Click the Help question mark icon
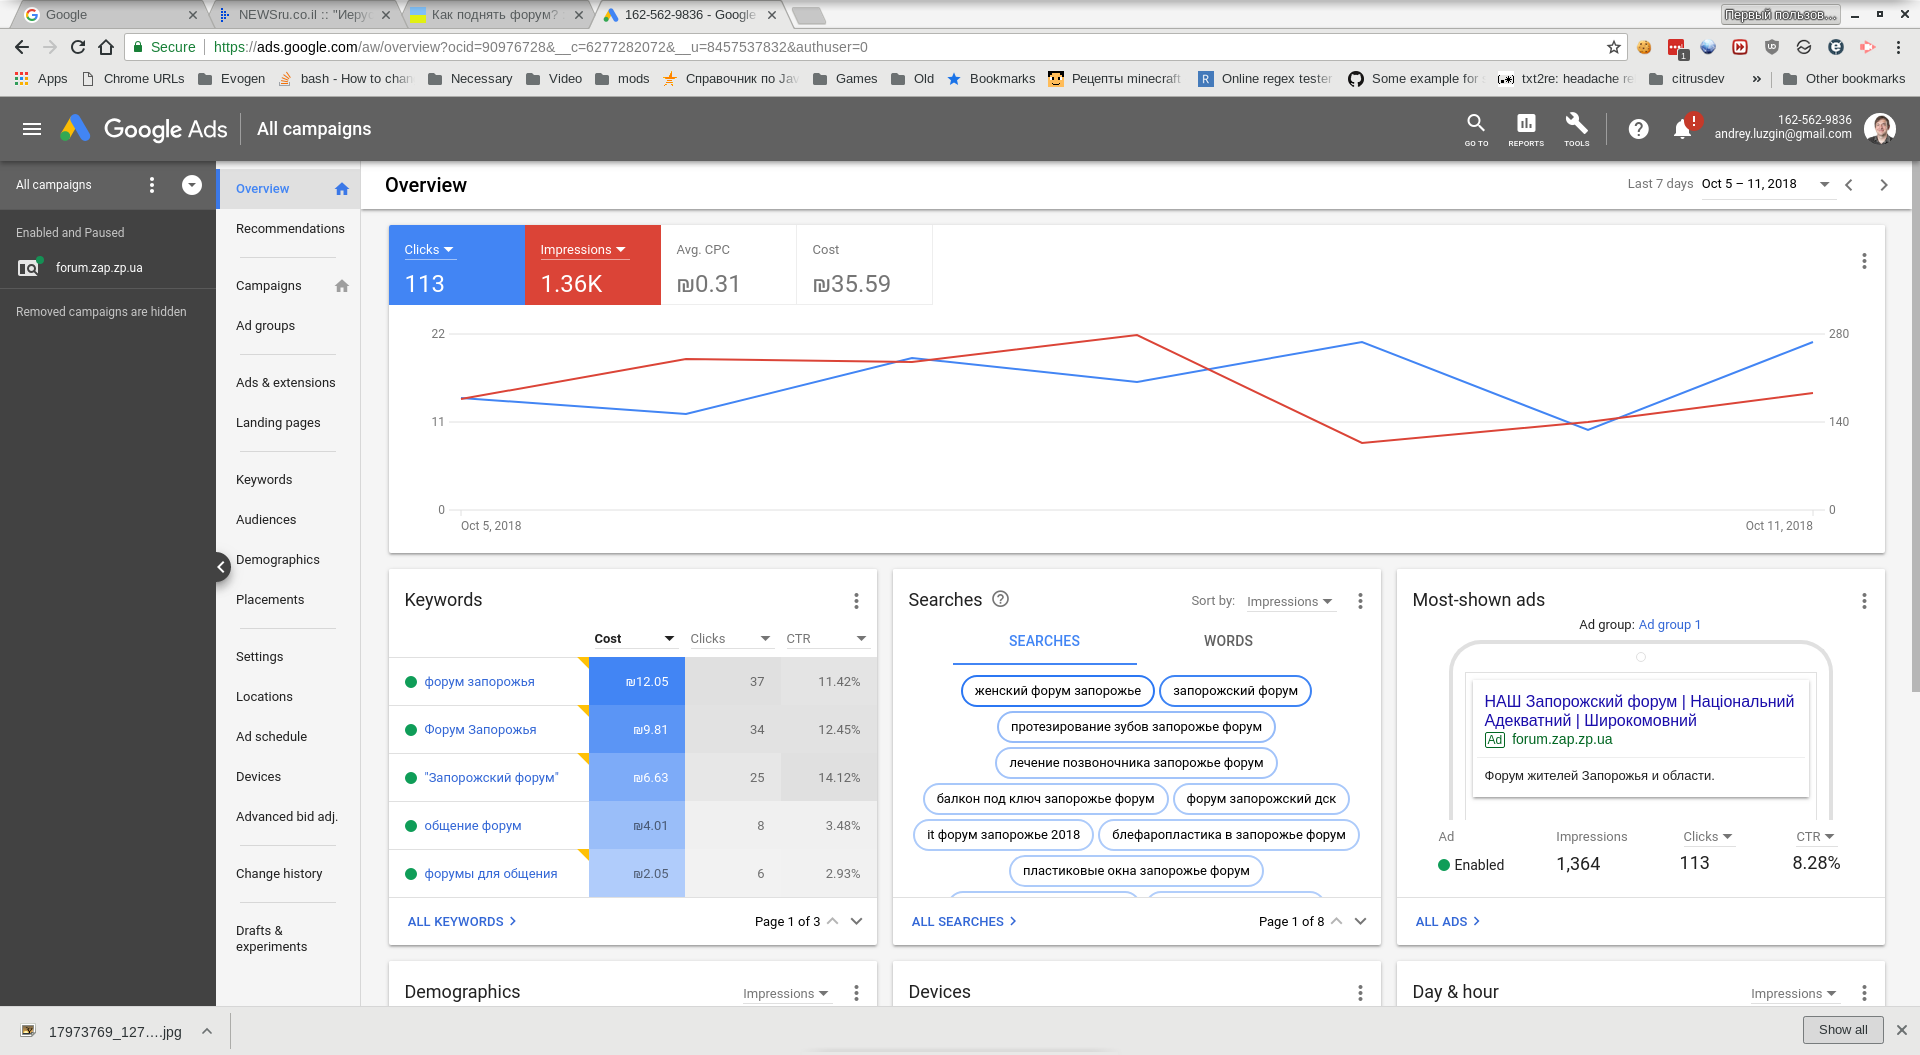 click(1638, 129)
